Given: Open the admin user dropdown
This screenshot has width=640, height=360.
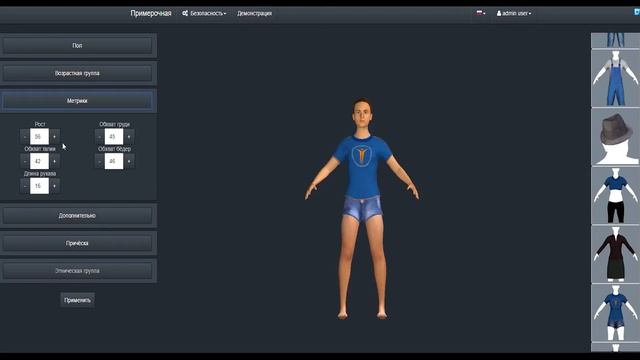Looking at the screenshot, I should [514, 13].
